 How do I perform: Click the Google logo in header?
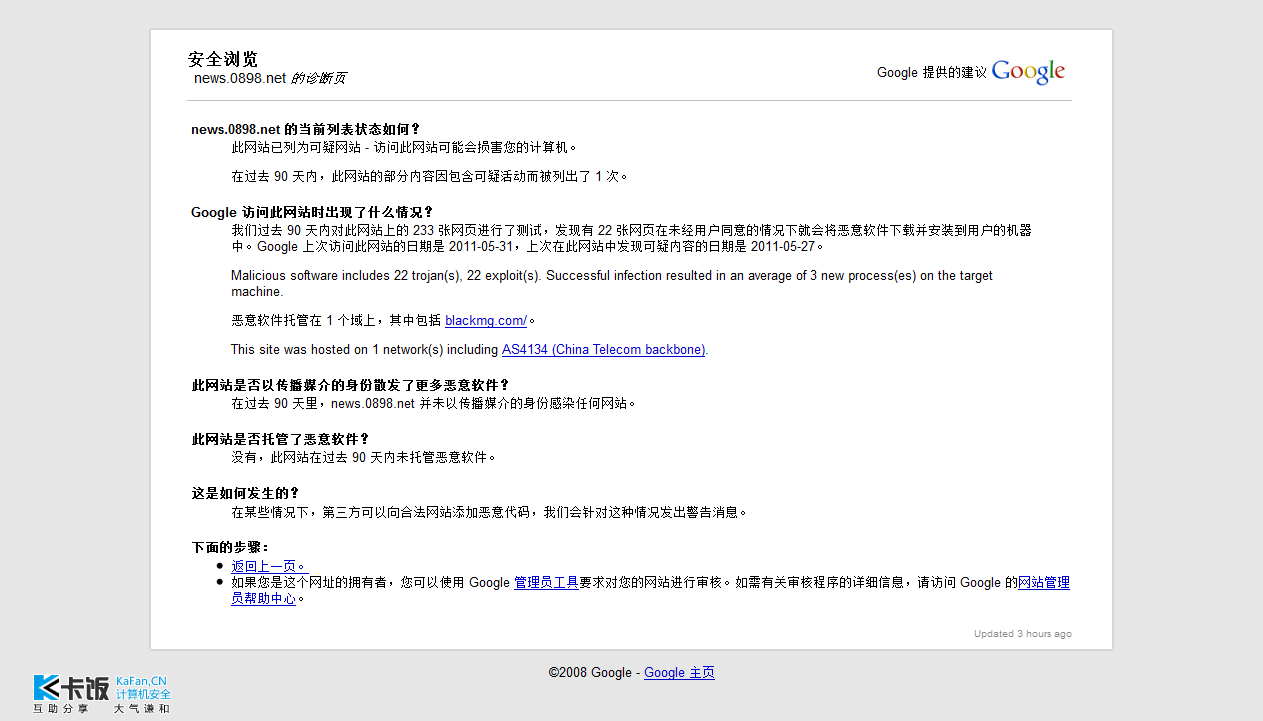point(1028,71)
